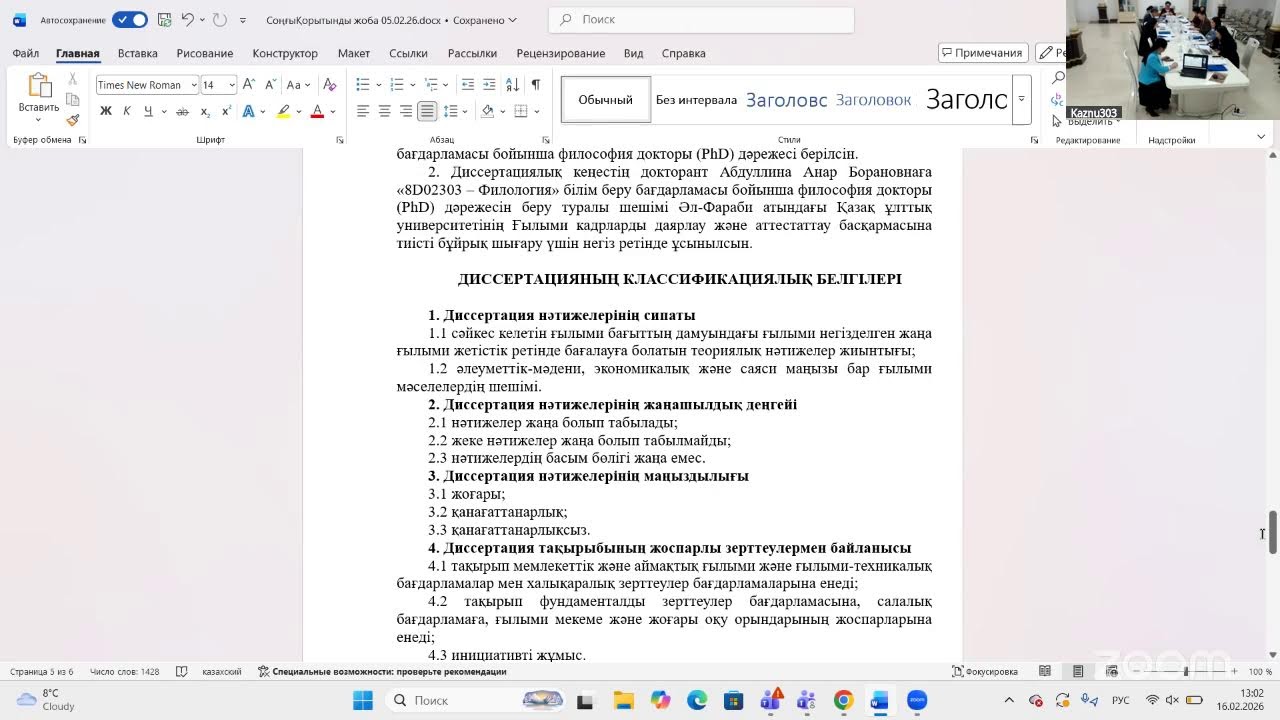Toggle Underline (Ч) formatting

tap(148, 111)
